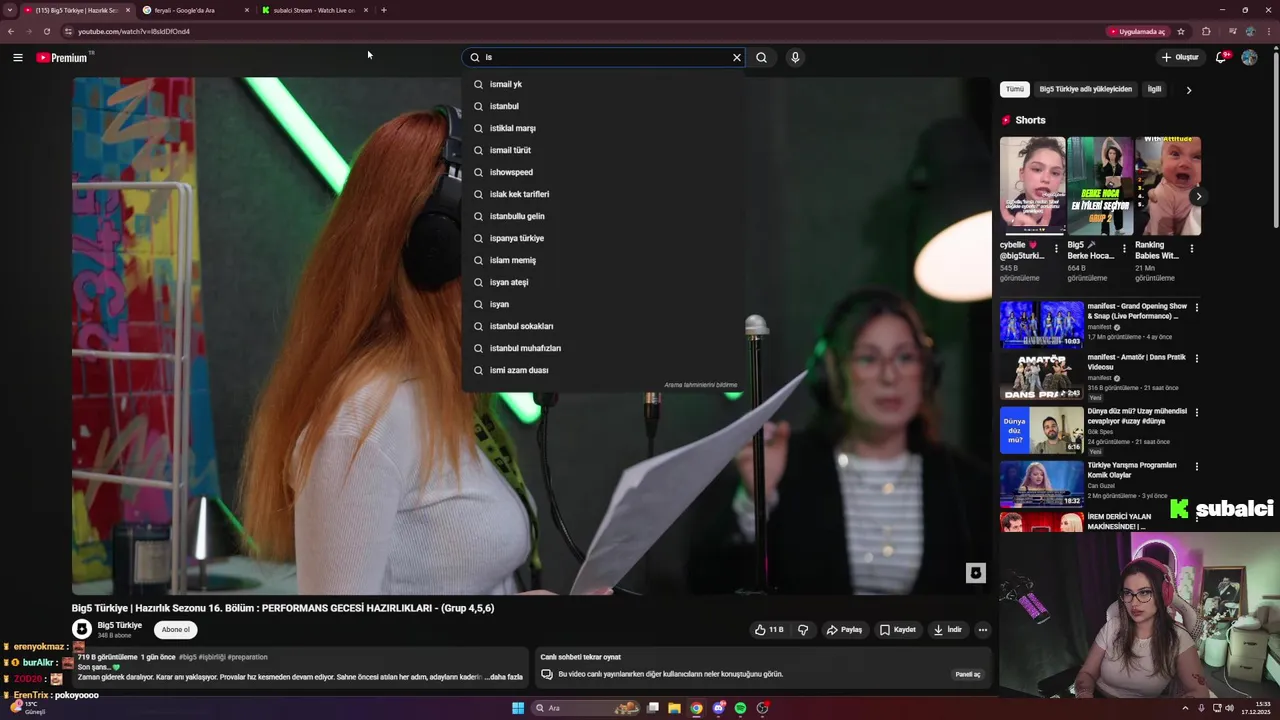
Task: Report search predictions link
Action: coord(700,385)
